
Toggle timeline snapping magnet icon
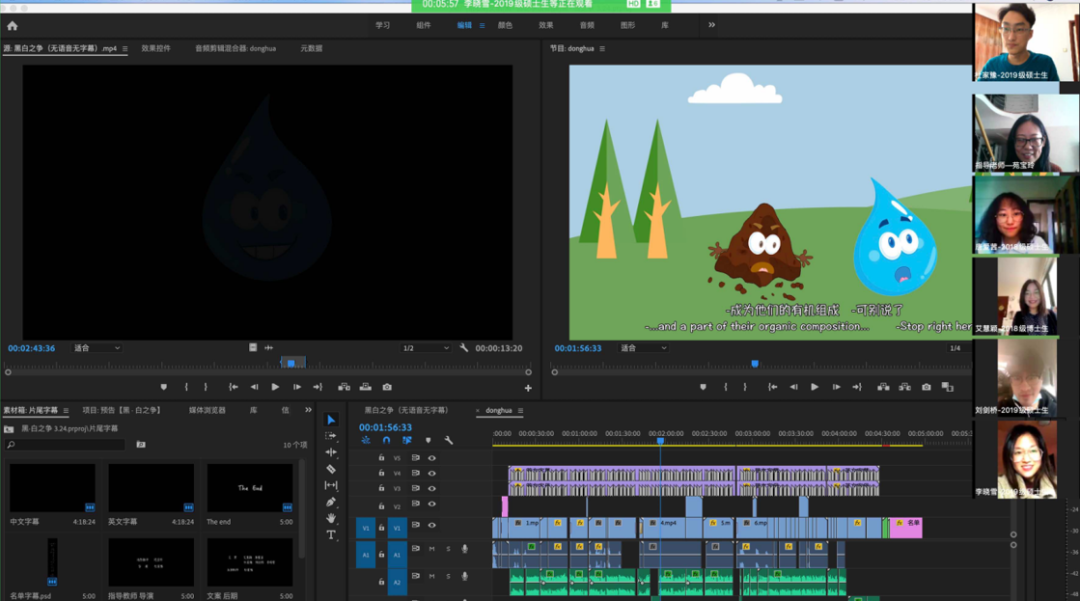tap(386, 440)
